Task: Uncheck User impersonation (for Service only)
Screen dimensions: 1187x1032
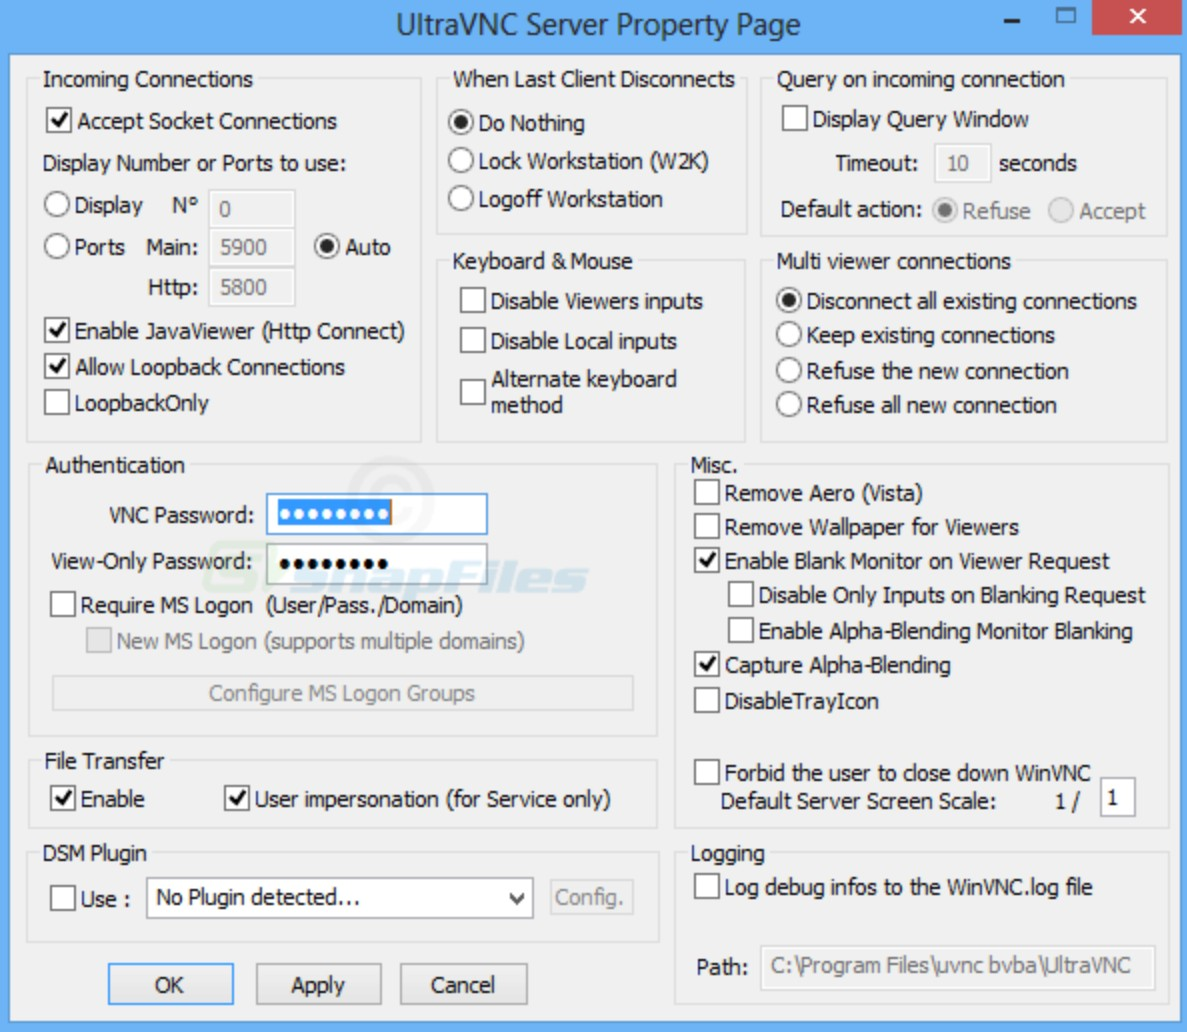Action: click(x=237, y=798)
